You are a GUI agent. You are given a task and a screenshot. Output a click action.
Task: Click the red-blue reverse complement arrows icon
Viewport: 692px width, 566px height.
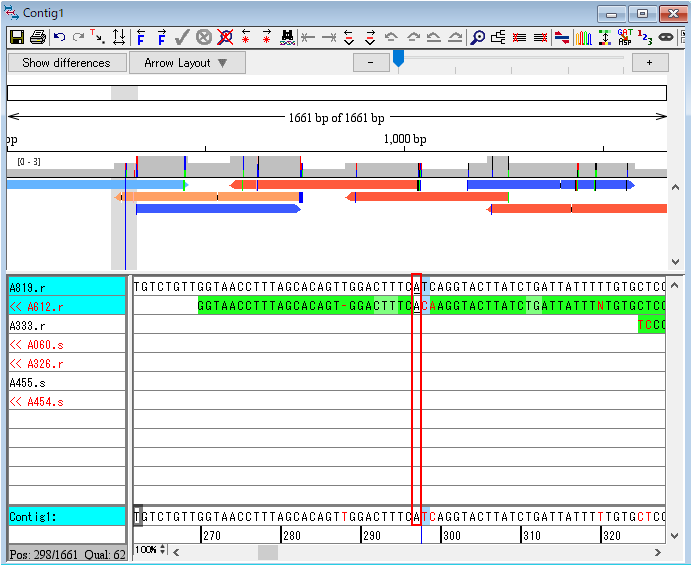[x=561, y=38]
